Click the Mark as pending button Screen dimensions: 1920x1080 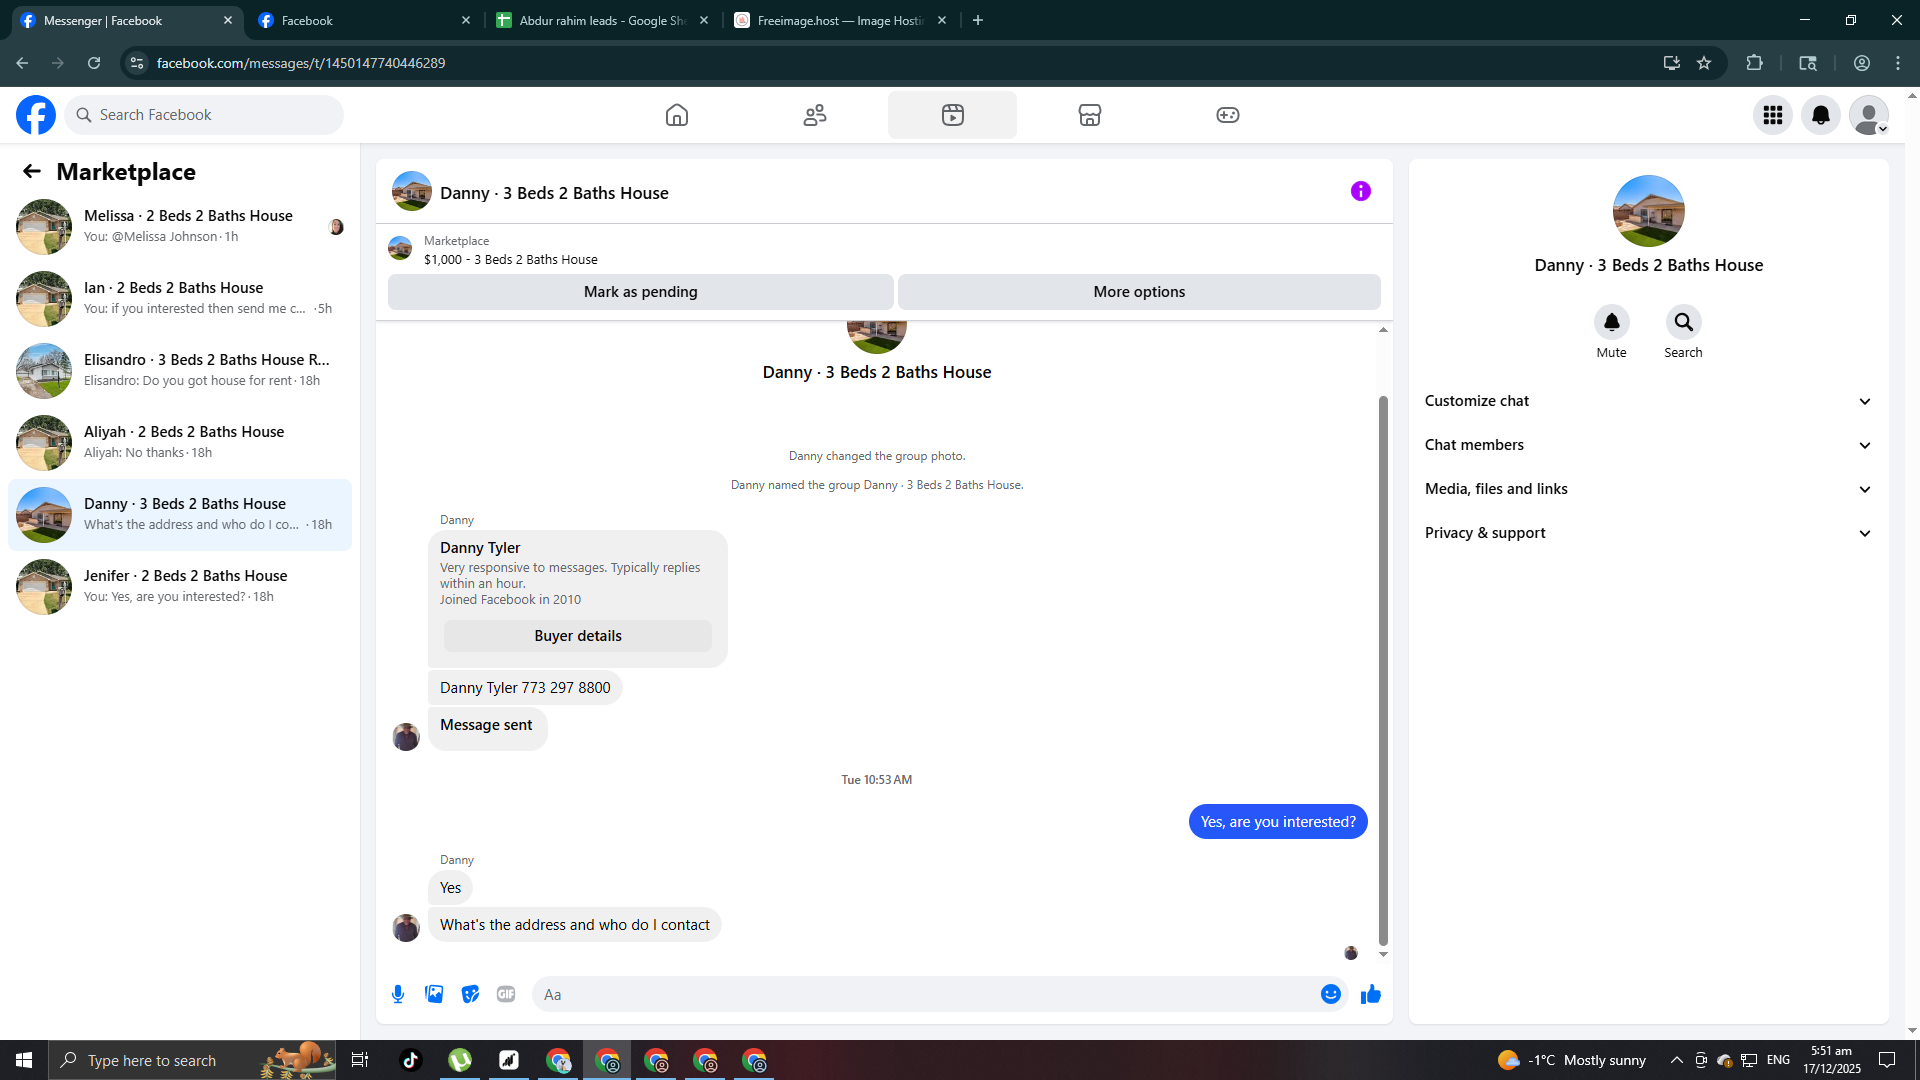point(640,292)
